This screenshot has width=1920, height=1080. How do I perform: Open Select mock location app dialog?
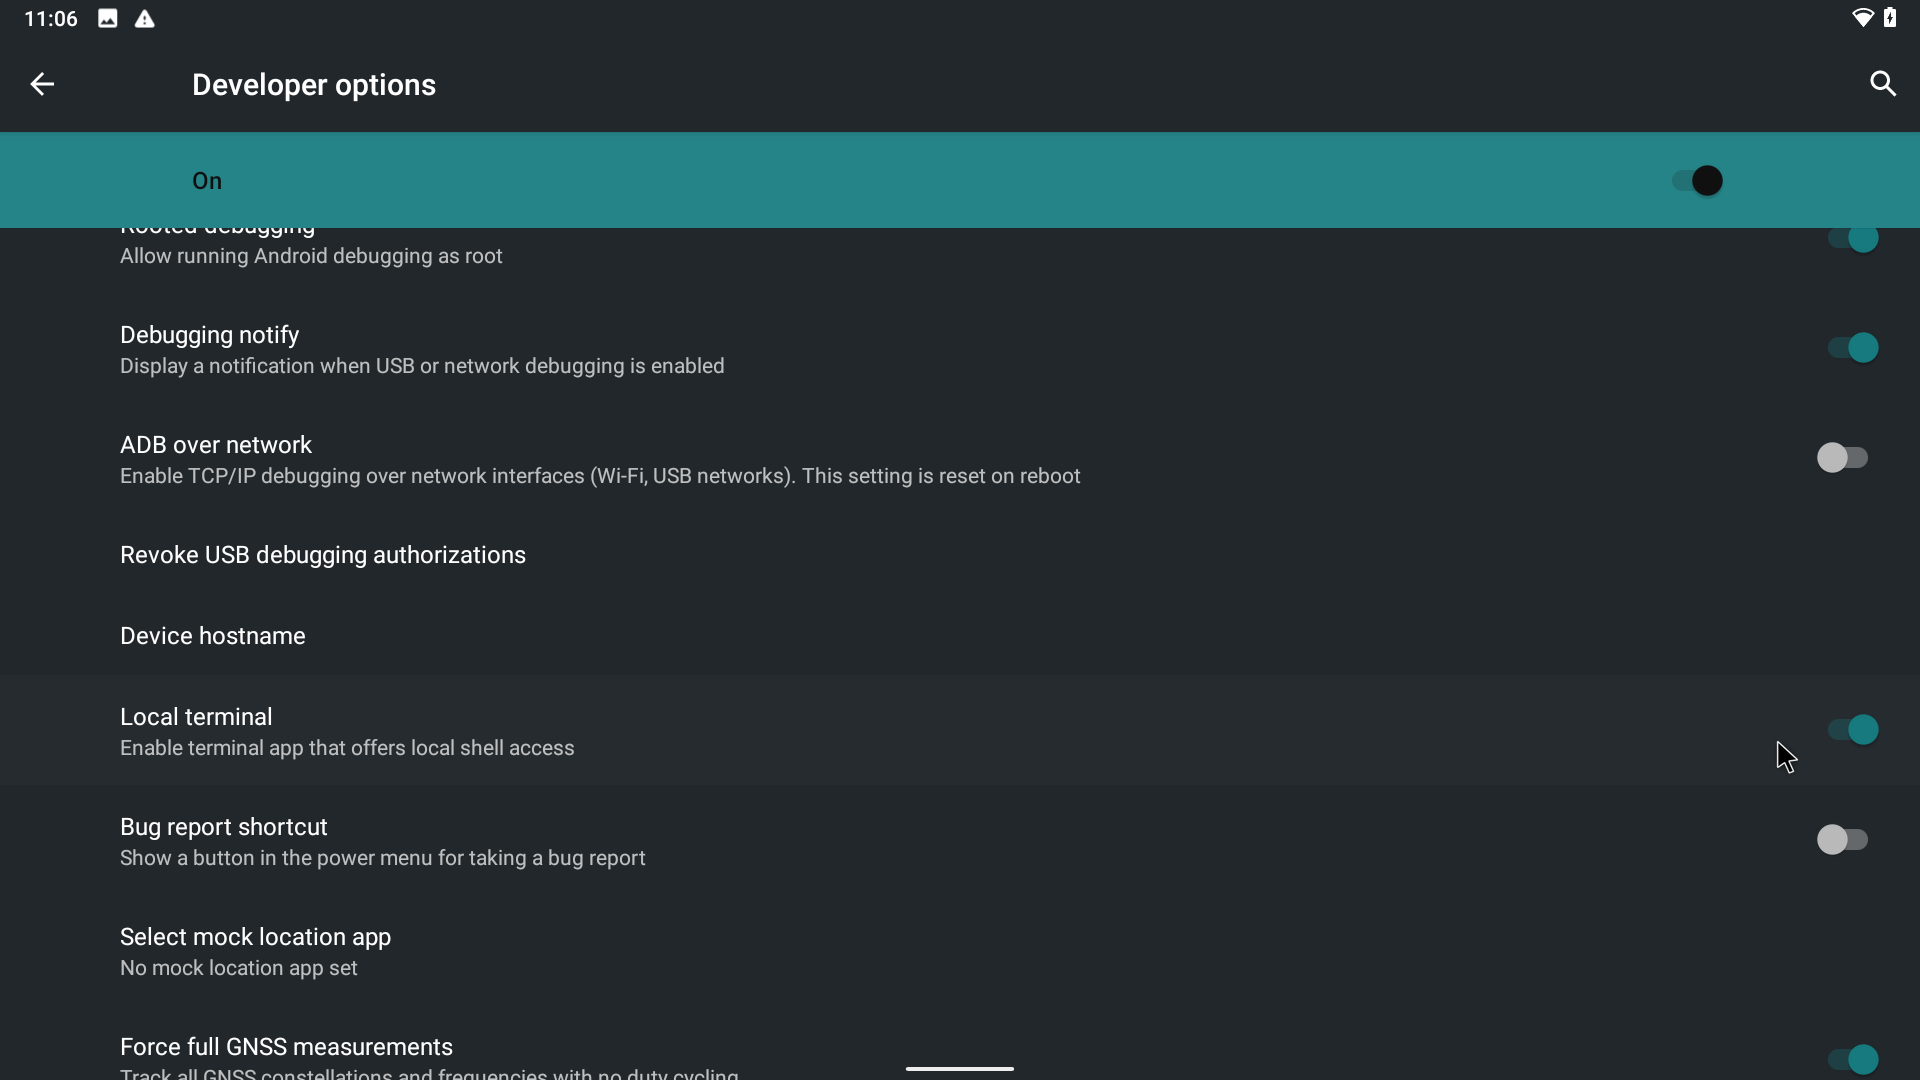click(254, 950)
